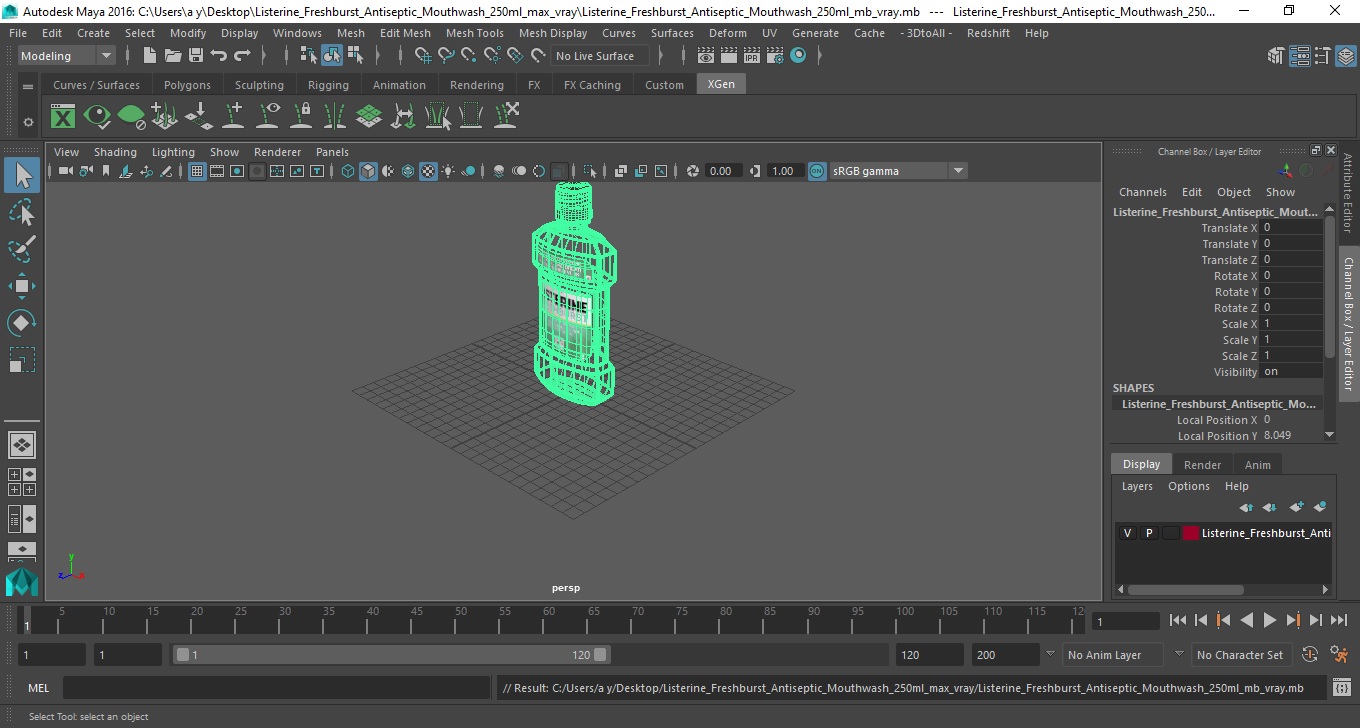This screenshot has width=1360, height=728.
Task: Select the Lasso tool in toolbox
Action: tap(22, 213)
